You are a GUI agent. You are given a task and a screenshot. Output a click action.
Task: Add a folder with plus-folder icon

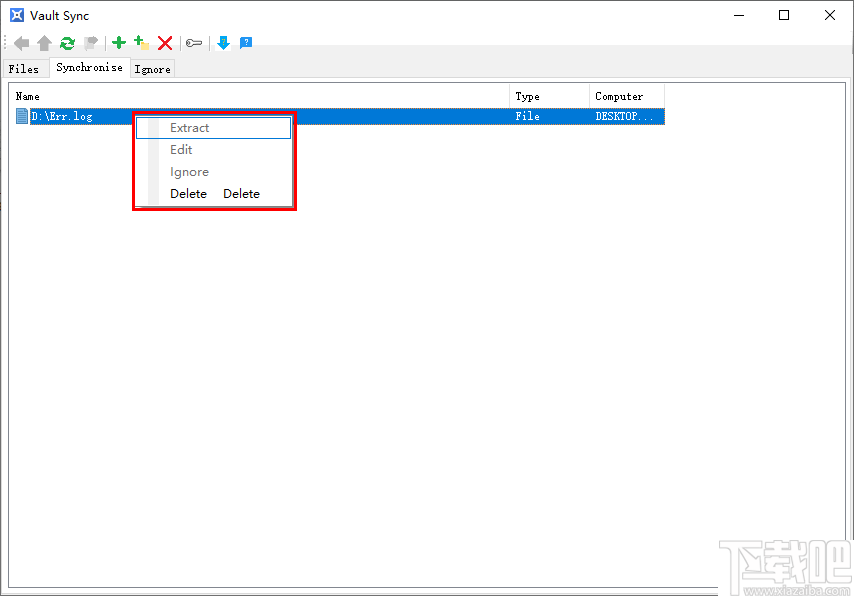(142, 42)
